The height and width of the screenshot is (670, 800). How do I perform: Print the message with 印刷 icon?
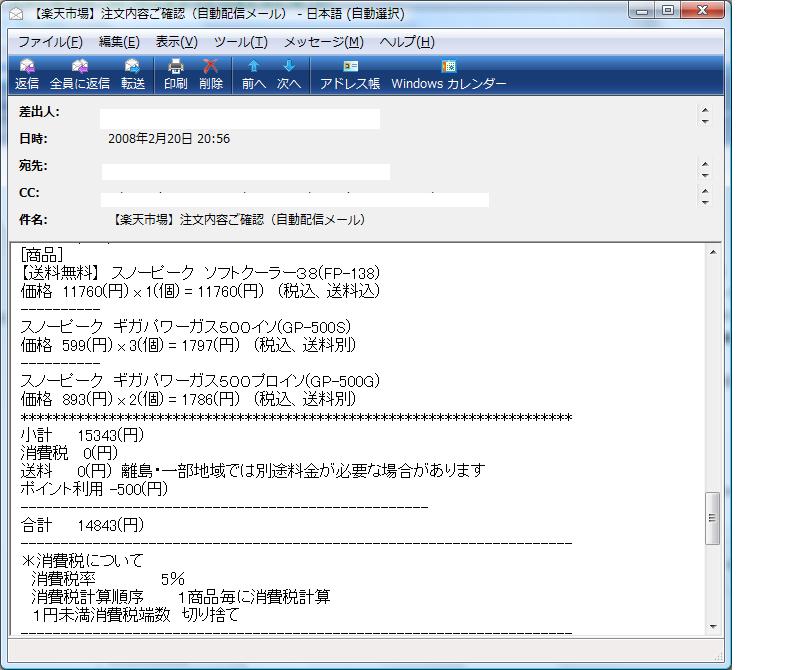pyautogui.click(x=176, y=75)
